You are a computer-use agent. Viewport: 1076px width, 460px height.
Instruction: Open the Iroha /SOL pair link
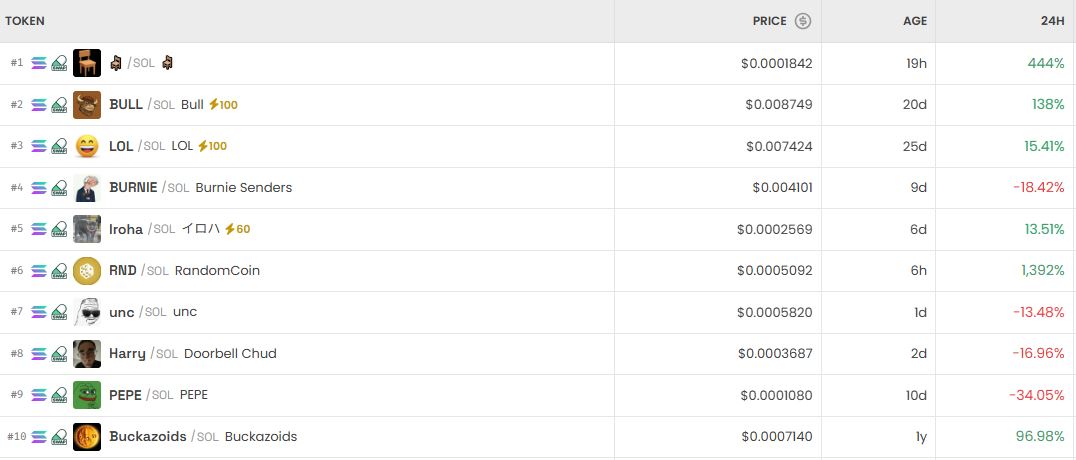pos(126,229)
